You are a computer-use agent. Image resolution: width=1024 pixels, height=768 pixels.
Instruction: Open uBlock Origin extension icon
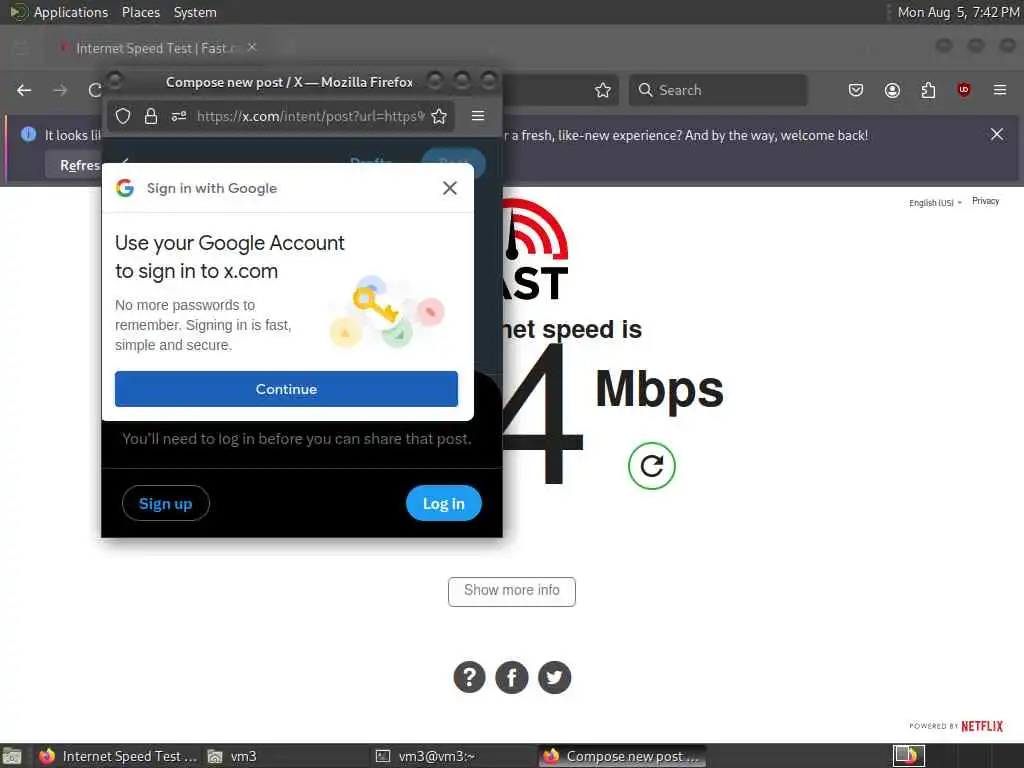963,90
